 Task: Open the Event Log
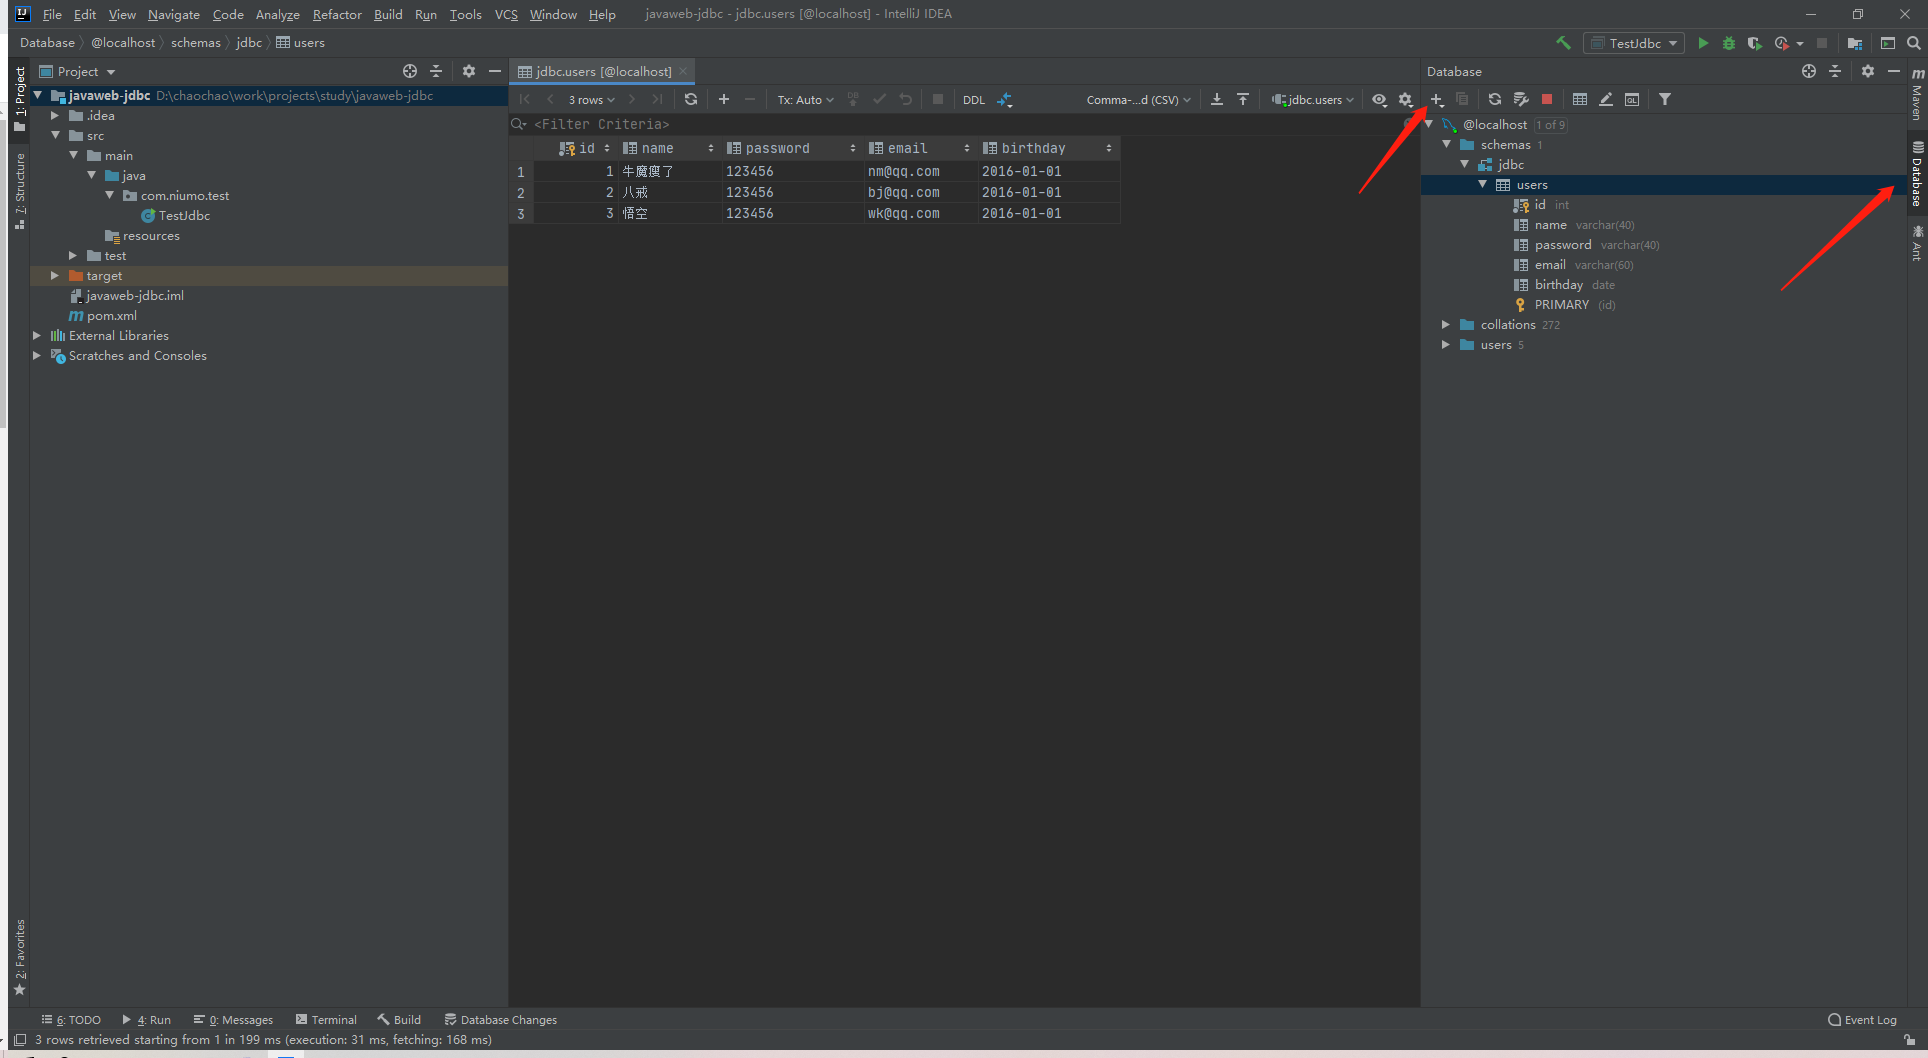coord(1862,1020)
